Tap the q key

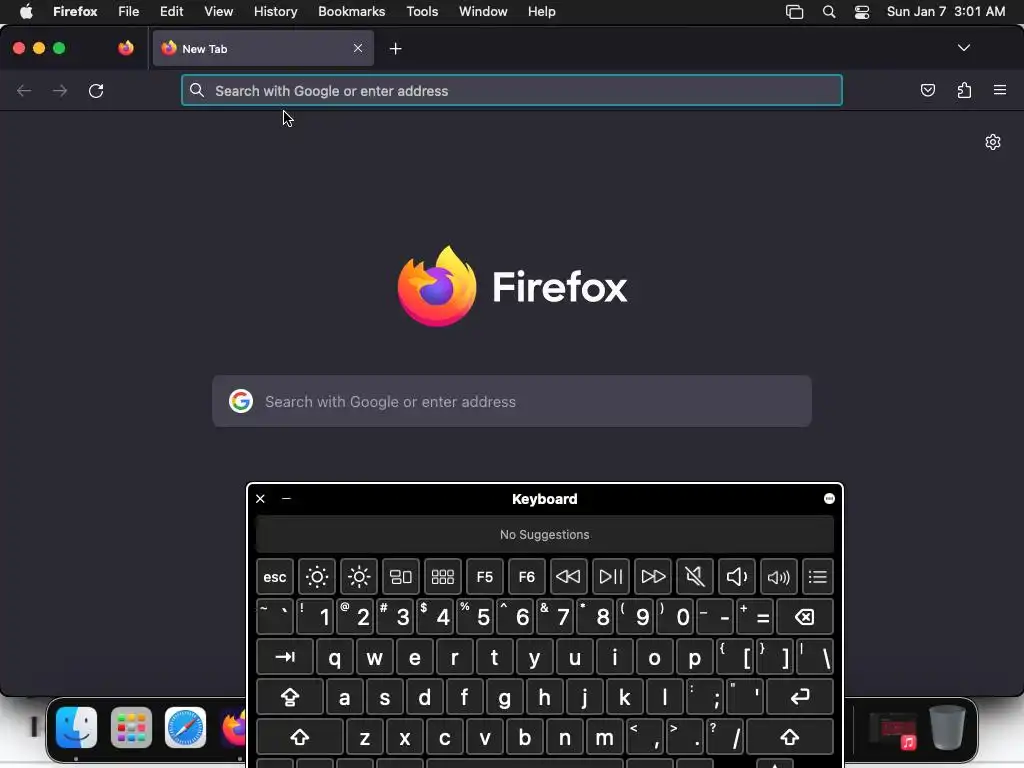[x=334, y=656]
